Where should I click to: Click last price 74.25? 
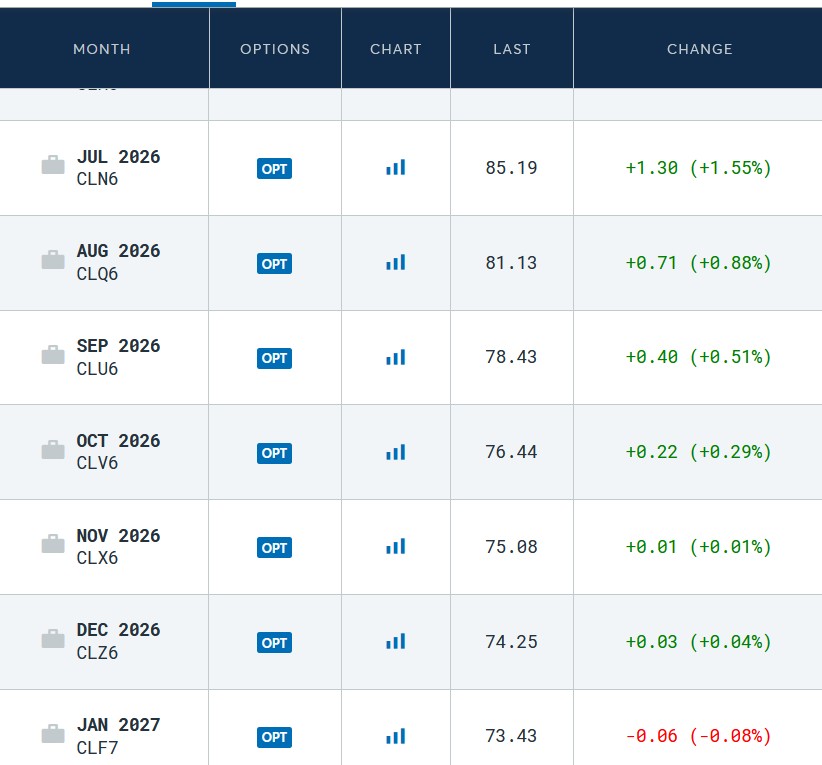click(512, 642)
